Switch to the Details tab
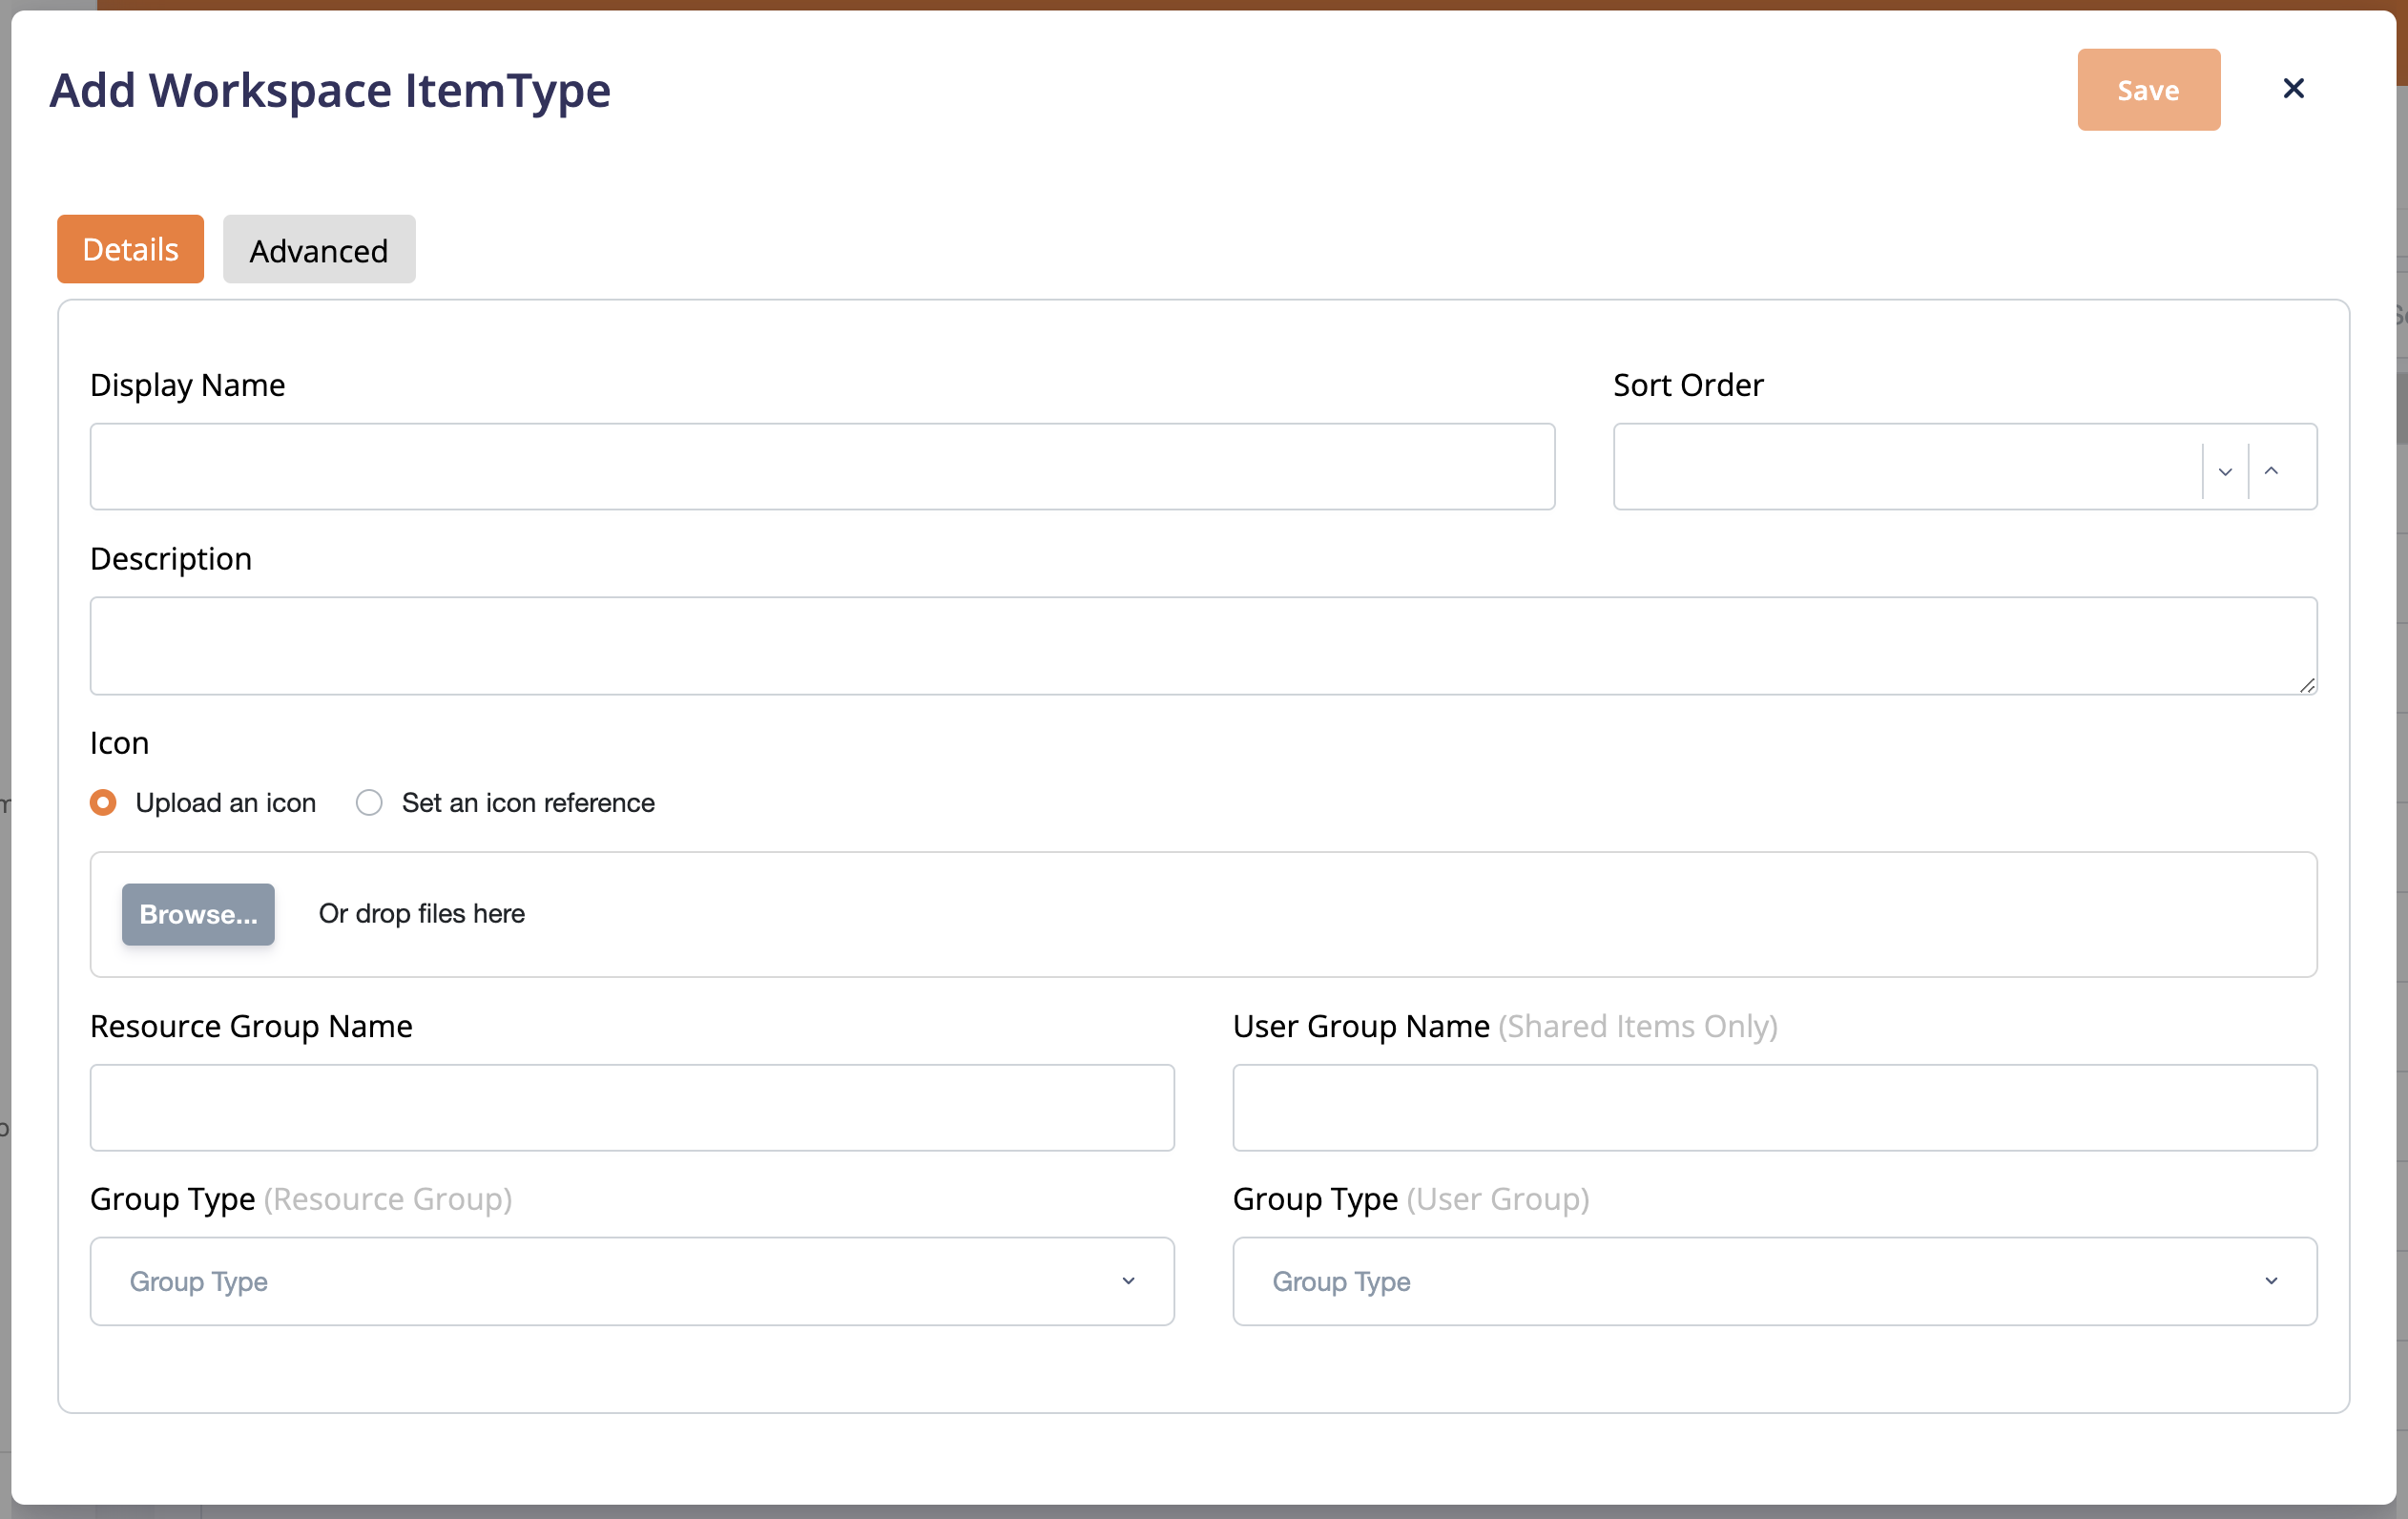 point(130,250)
